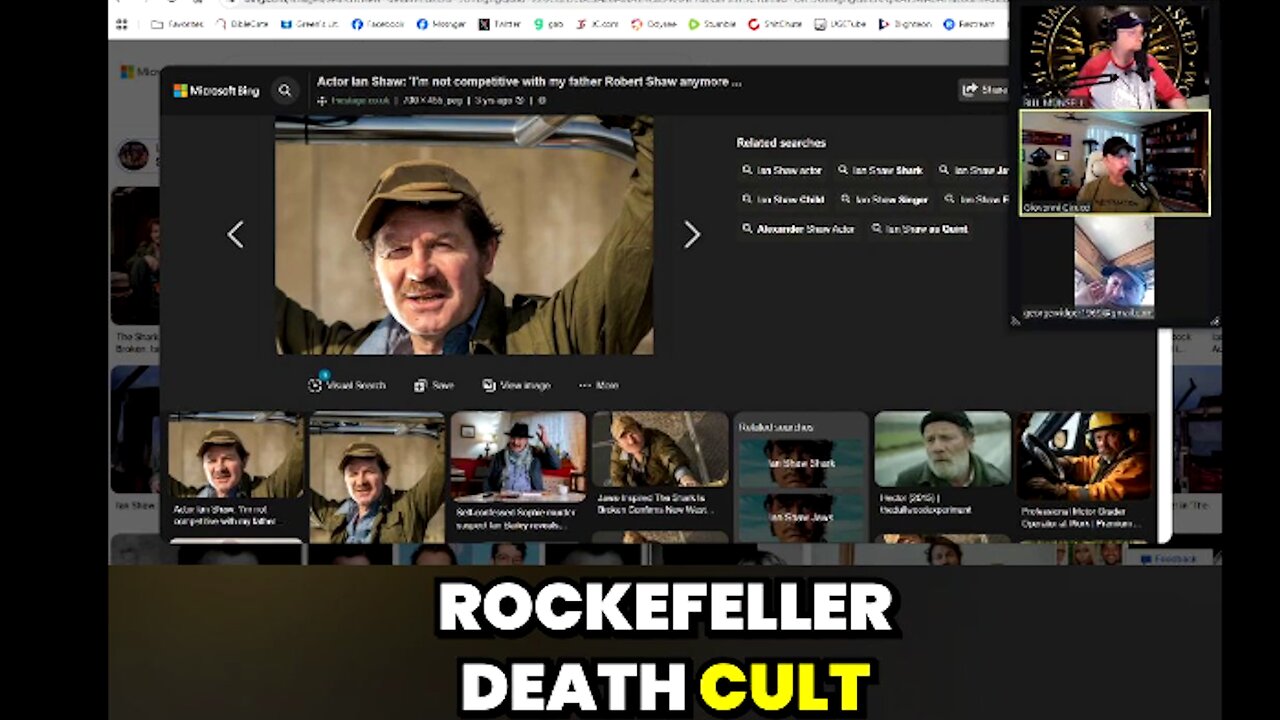Open Visual Search for this image

[347, 385]
